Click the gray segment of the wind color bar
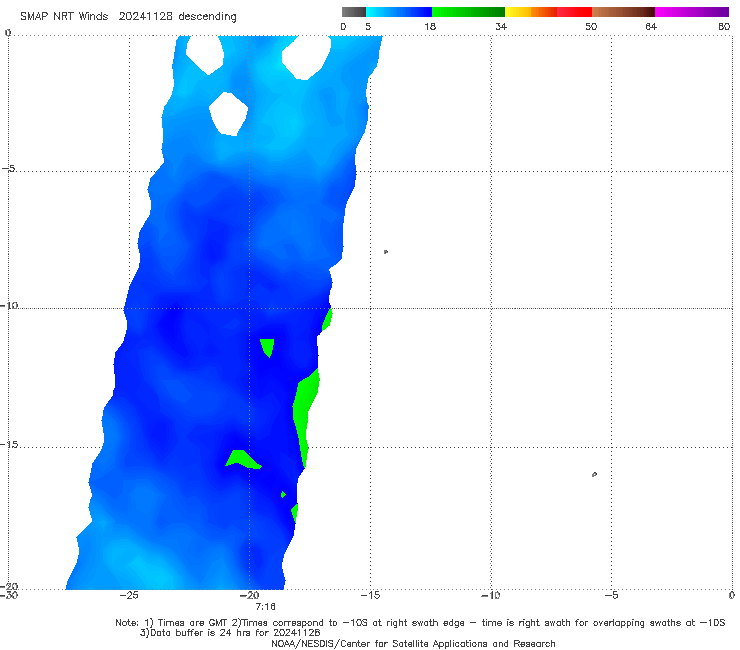 click(x=354, y=12)
